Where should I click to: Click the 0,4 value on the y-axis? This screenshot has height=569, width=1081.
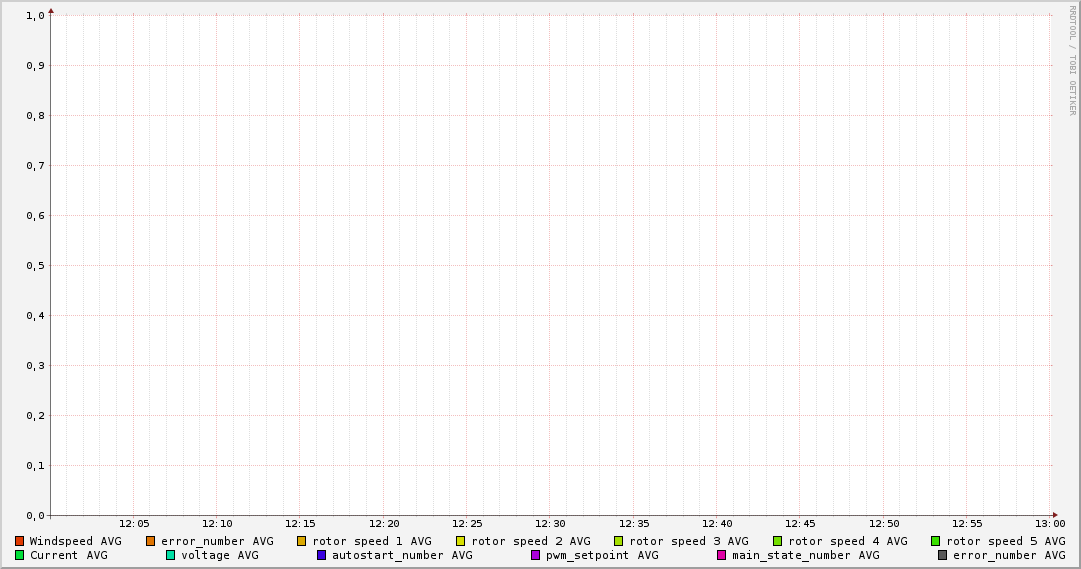(x=35, y=316)
